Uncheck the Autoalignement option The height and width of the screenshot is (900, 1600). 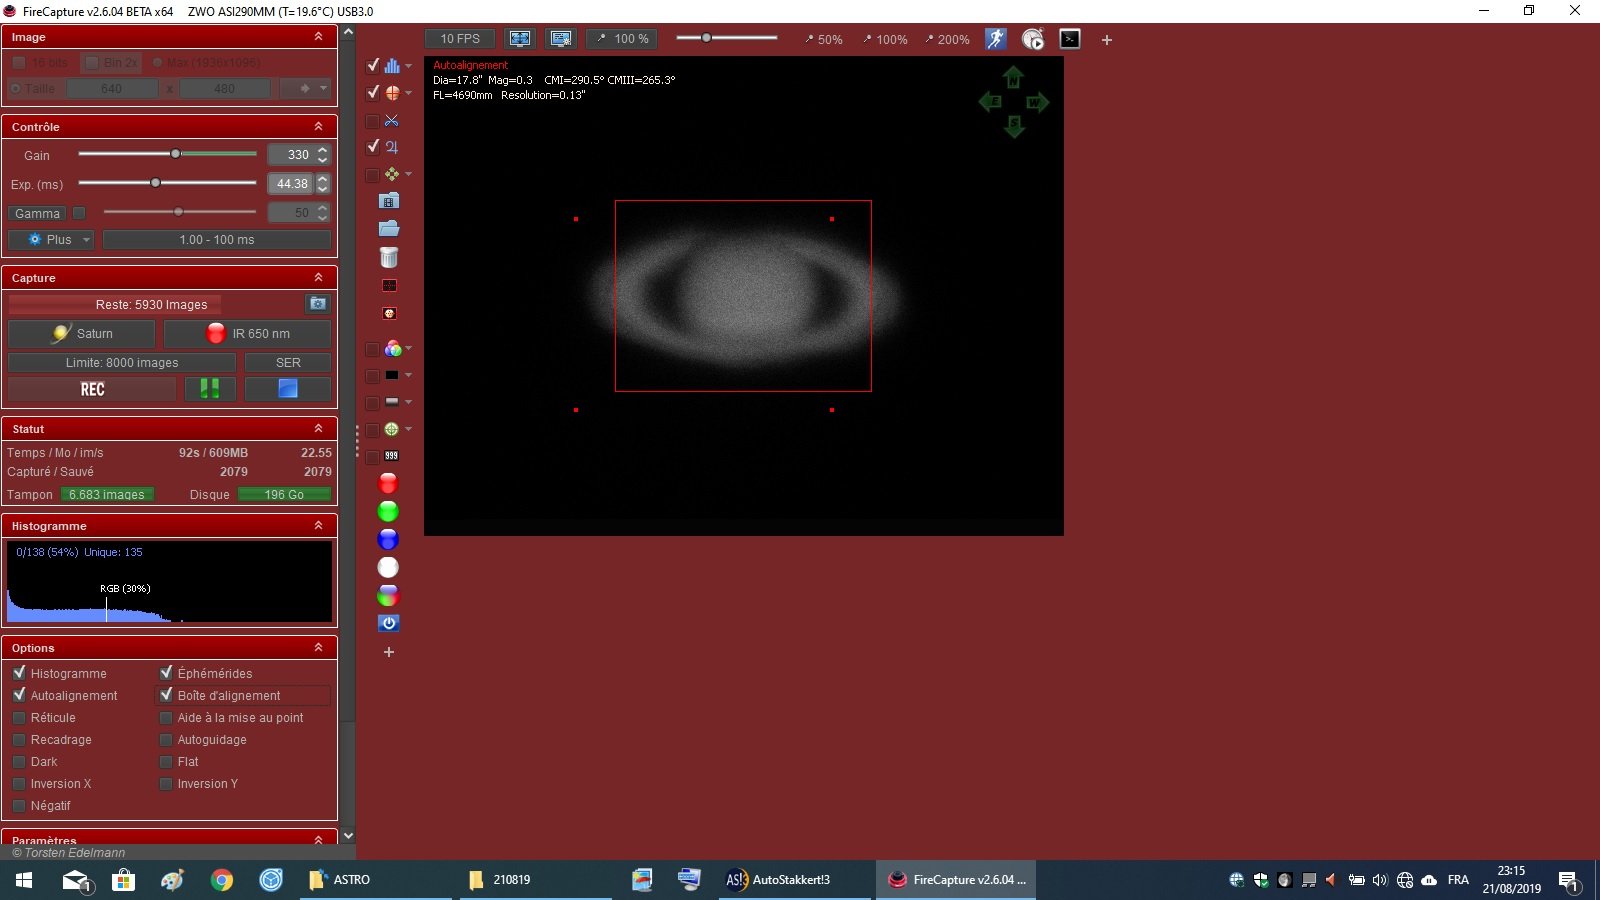click(19, 695)
